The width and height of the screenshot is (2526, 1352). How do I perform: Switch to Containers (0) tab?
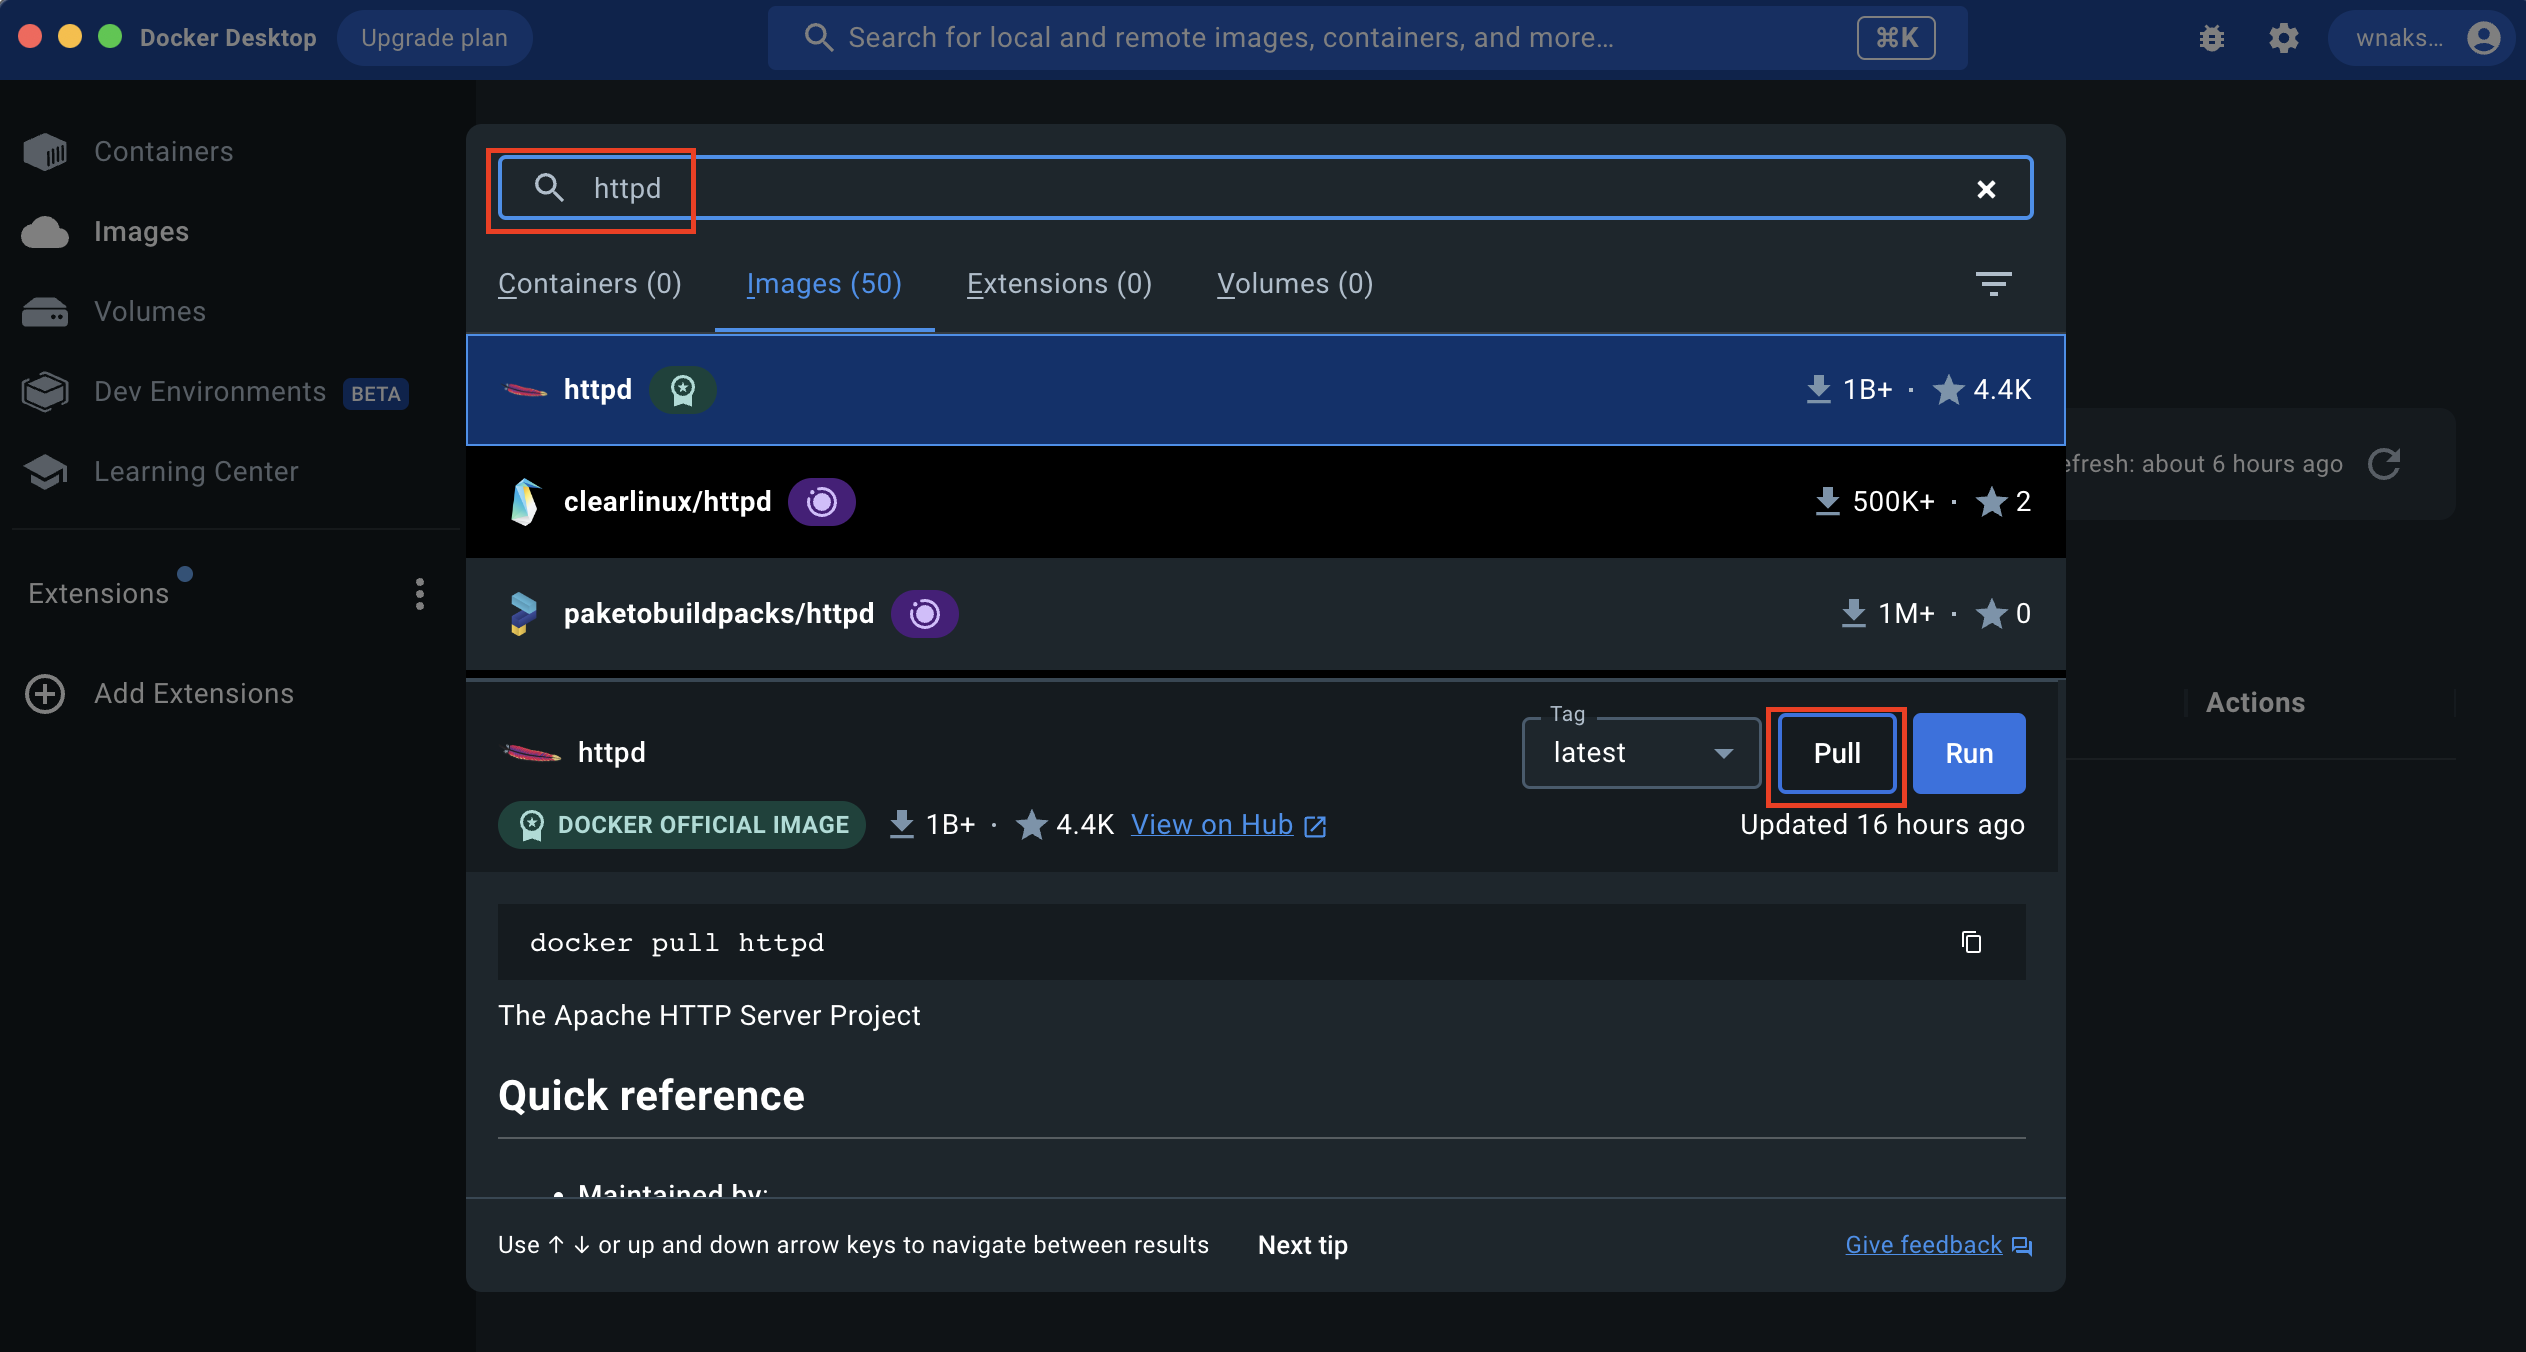coord(589,284)
